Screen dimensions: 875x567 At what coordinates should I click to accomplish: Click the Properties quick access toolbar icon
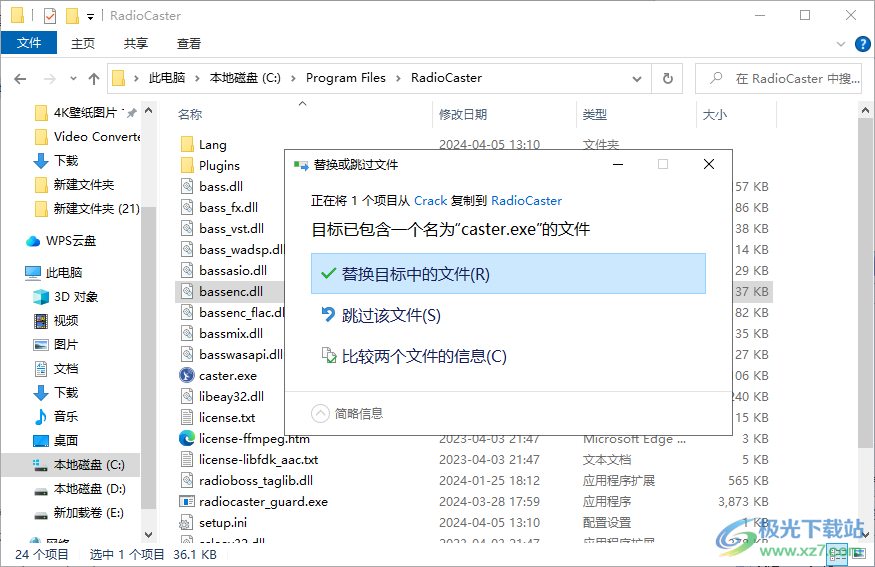point(50,16)
